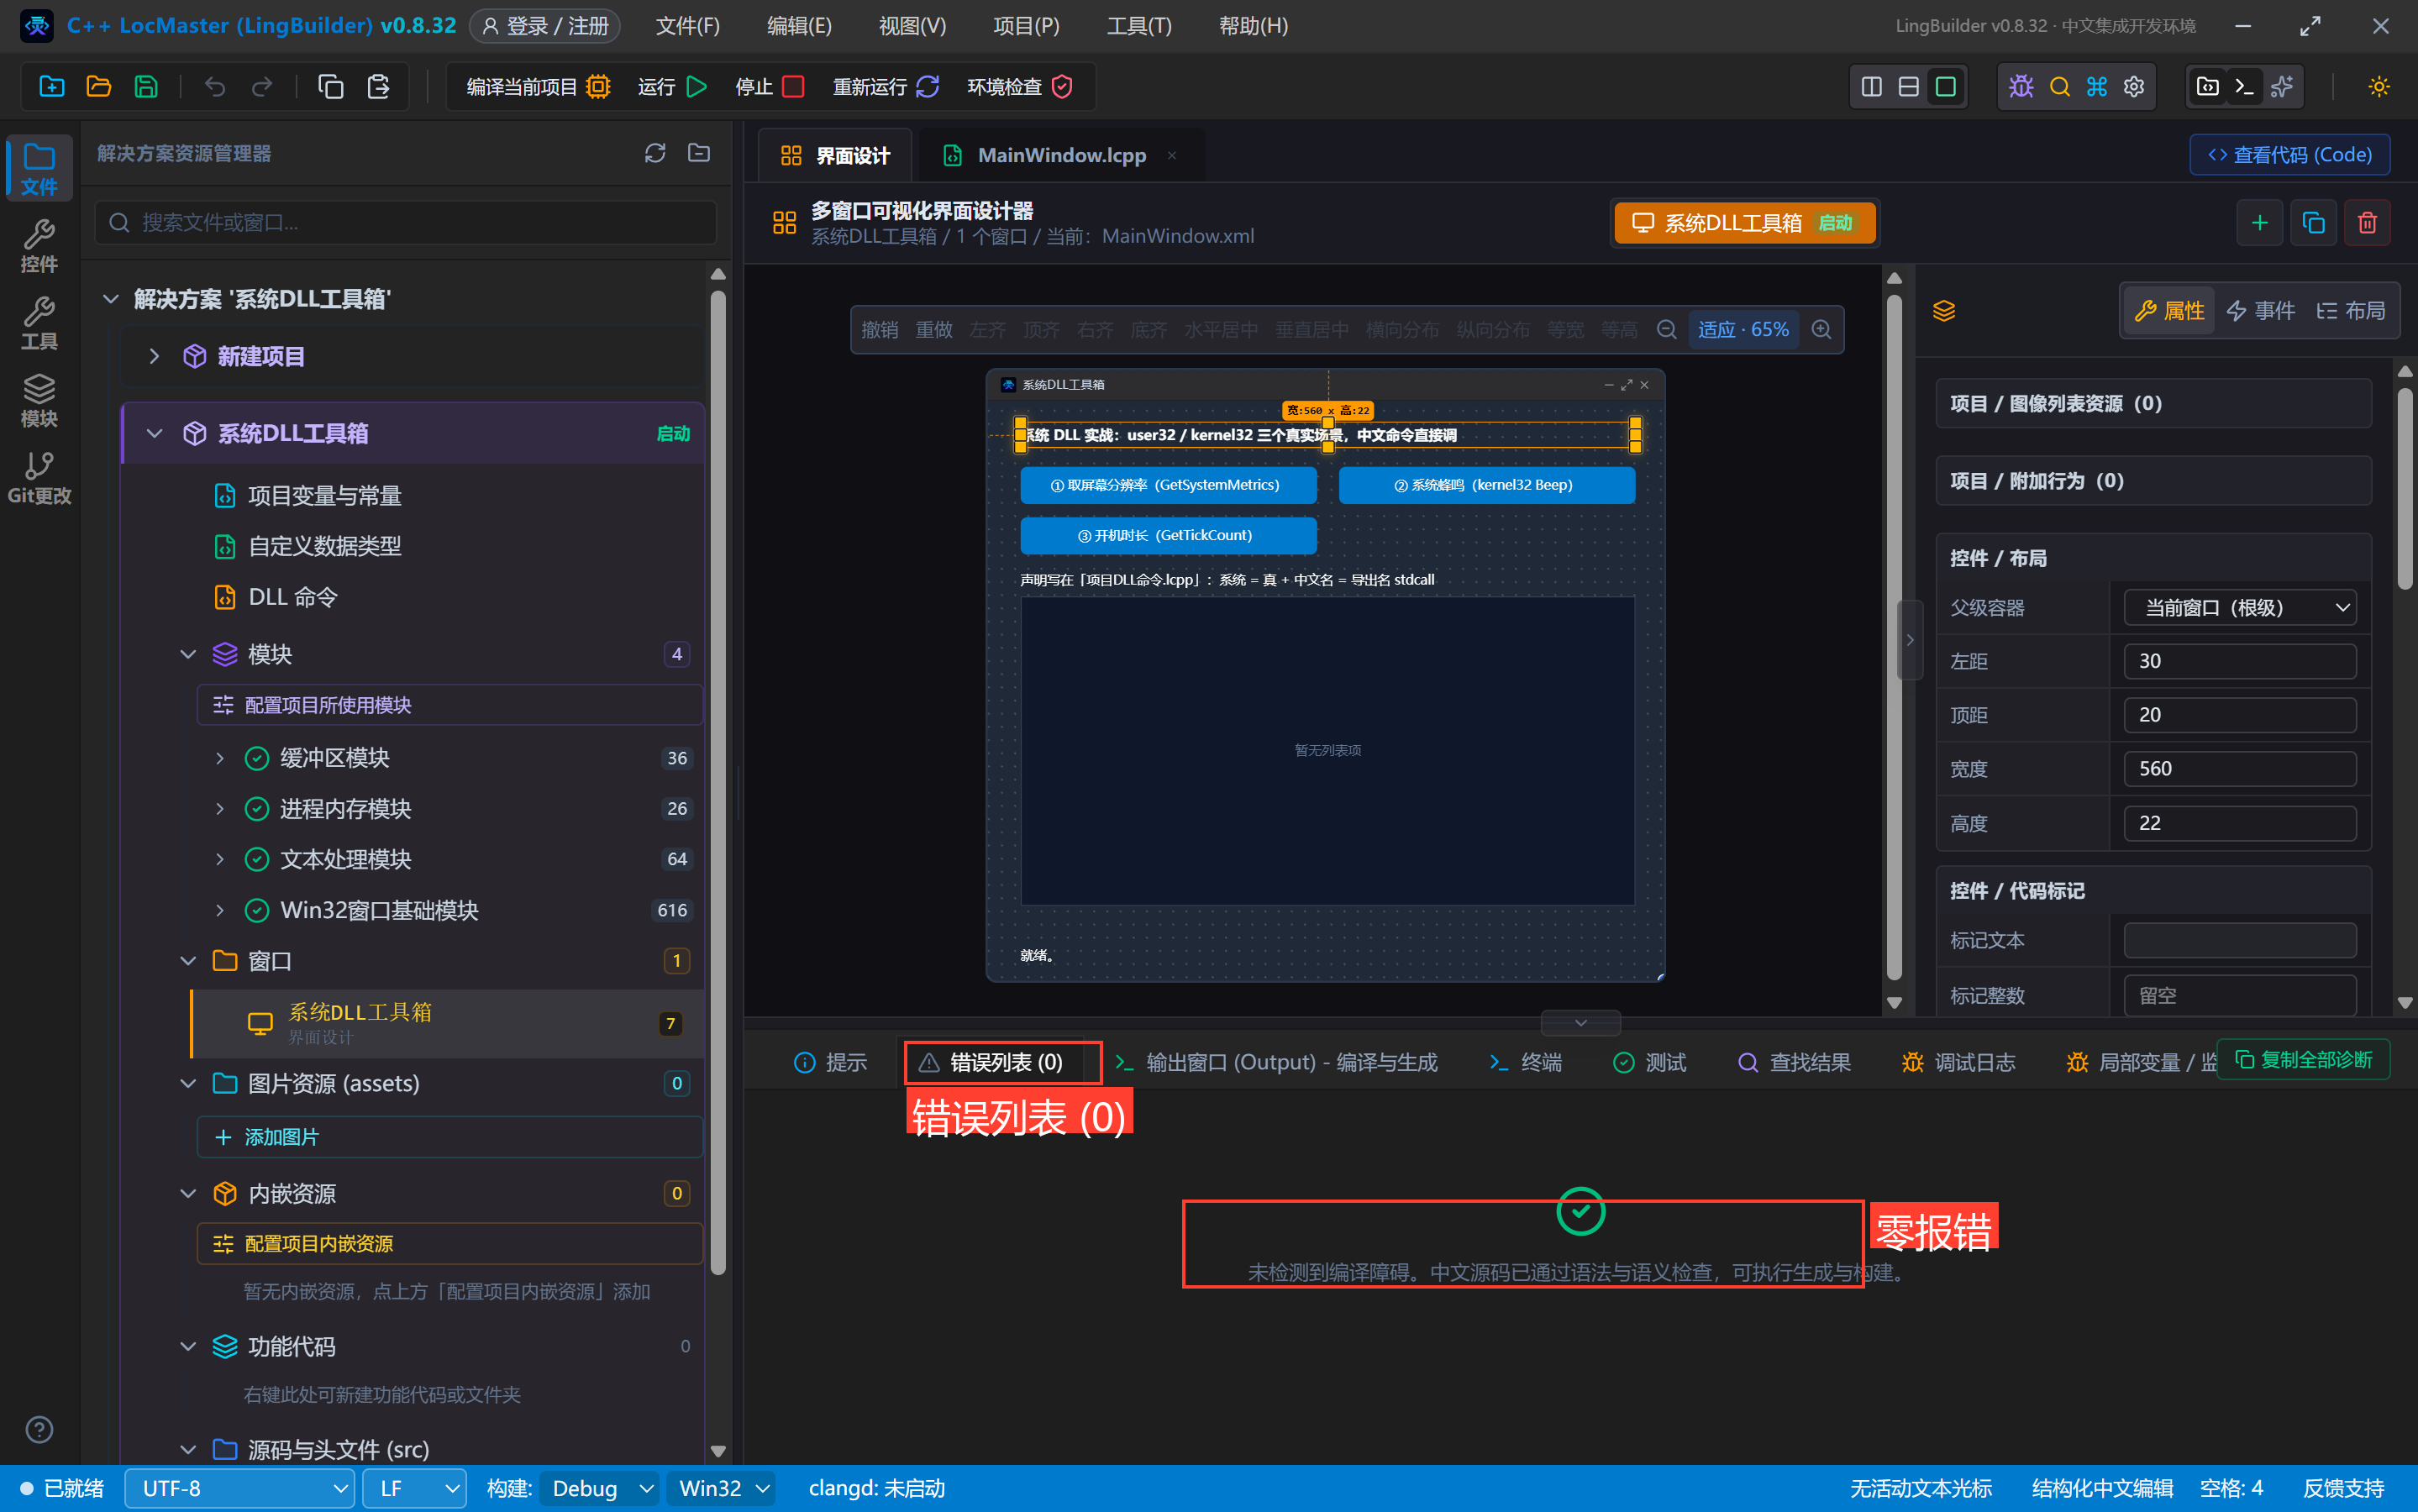The height and width of the screenshot is (1512, 2418).
Task: Click the 搜索文件或窗口 search field
Action: pyautogui.click(x=406, y=222)
